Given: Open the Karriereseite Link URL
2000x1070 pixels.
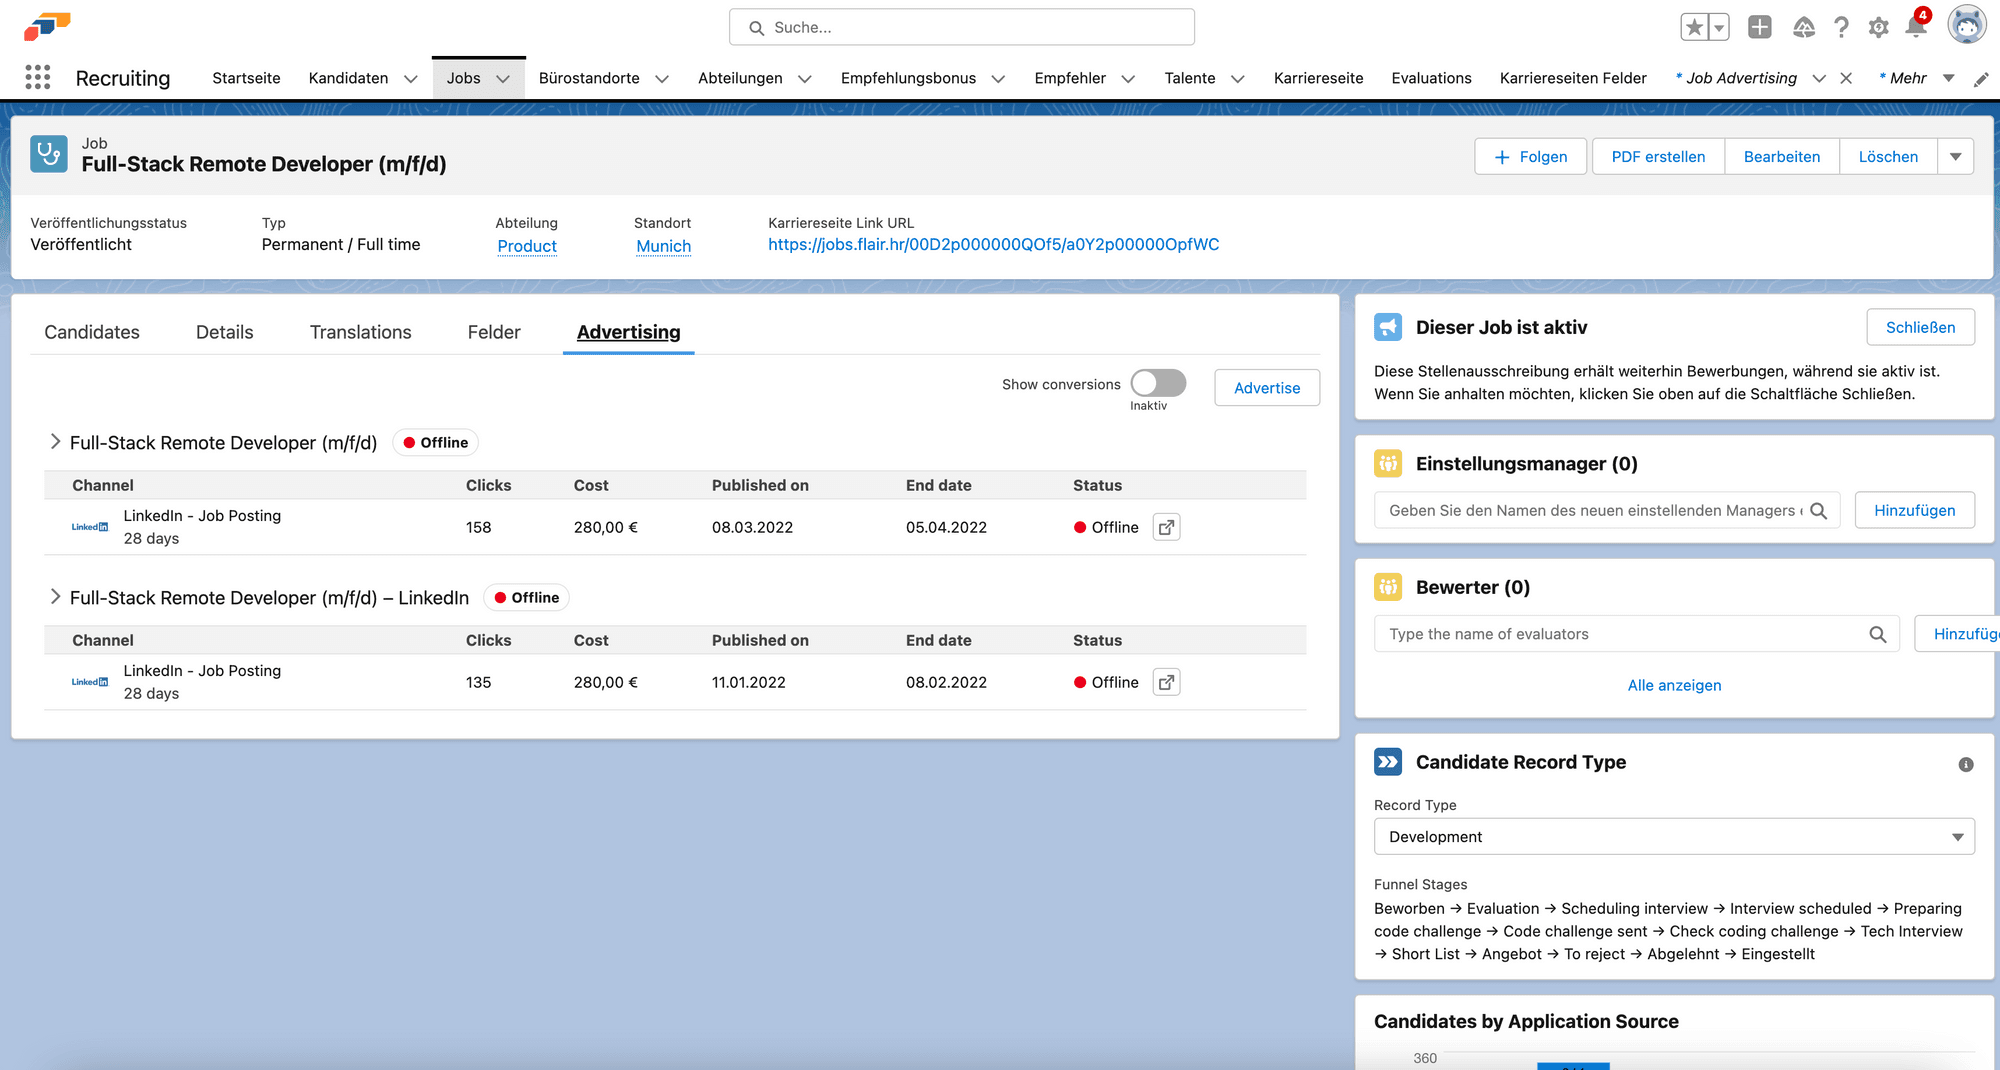Looking at the screenshot, I should 993,244.
